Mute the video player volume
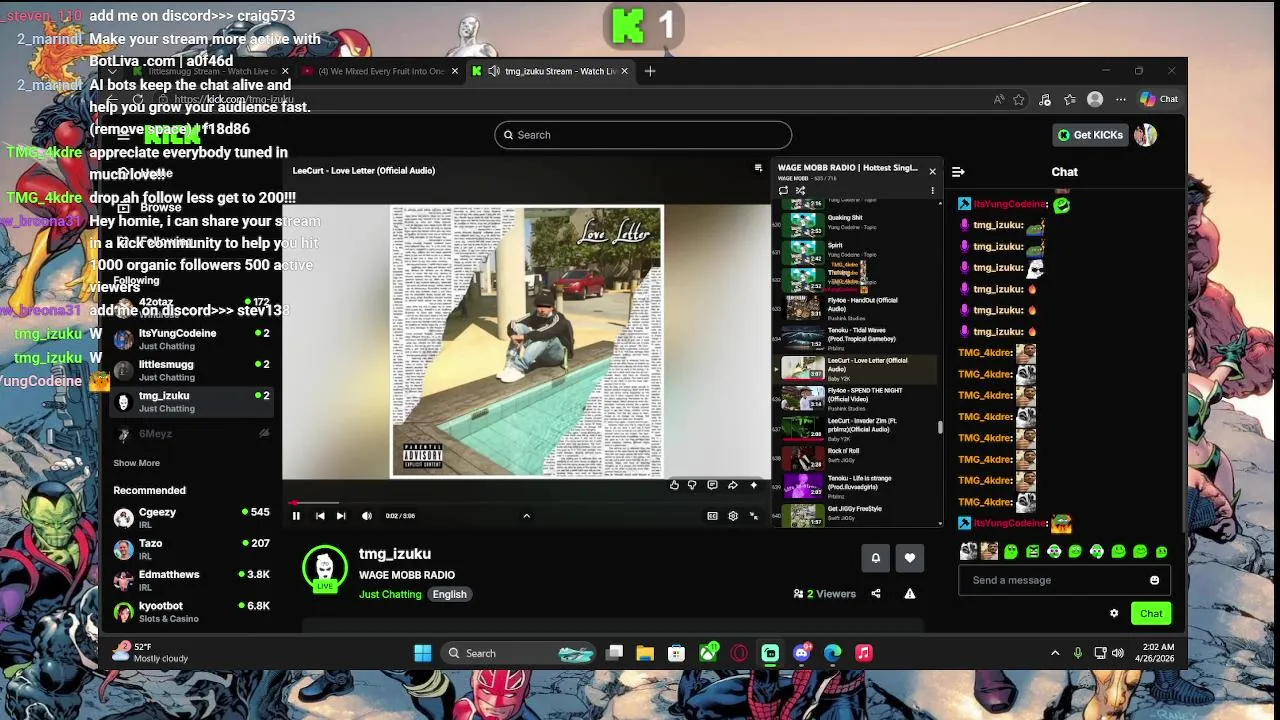Screen dimensions: 1280x720 click(x=367, y=516)
